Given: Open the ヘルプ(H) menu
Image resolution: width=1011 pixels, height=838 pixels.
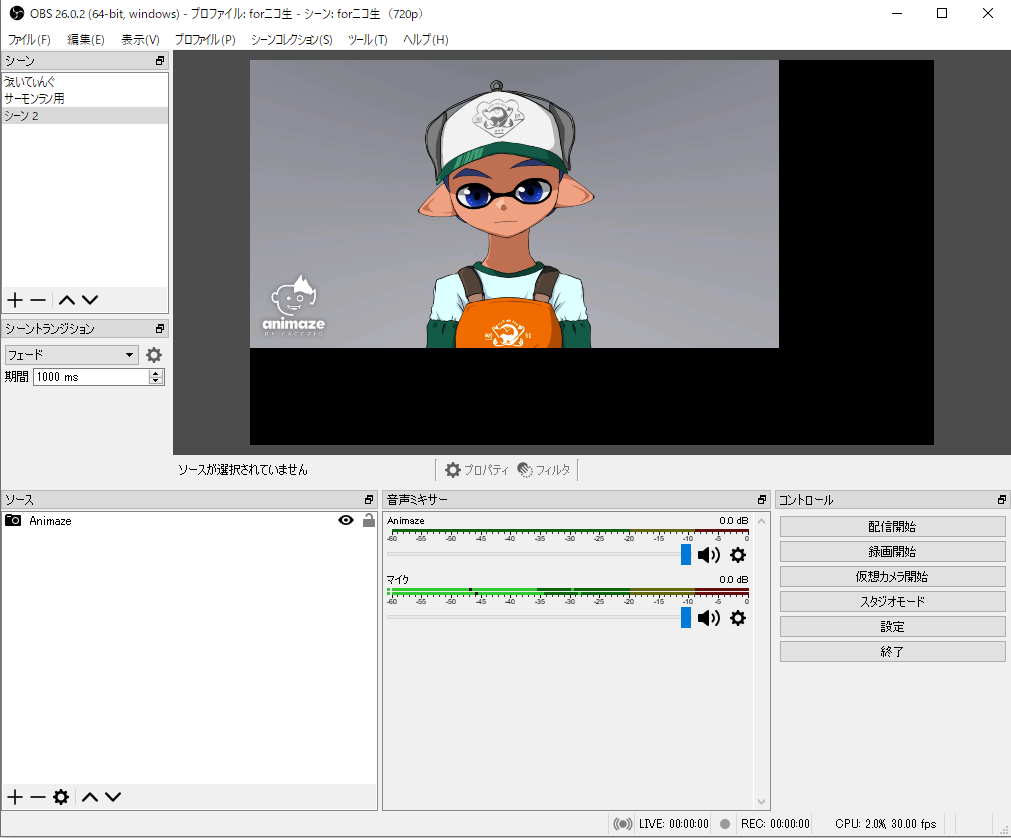Looking at the screenshot, I should [x=426, y=39].
